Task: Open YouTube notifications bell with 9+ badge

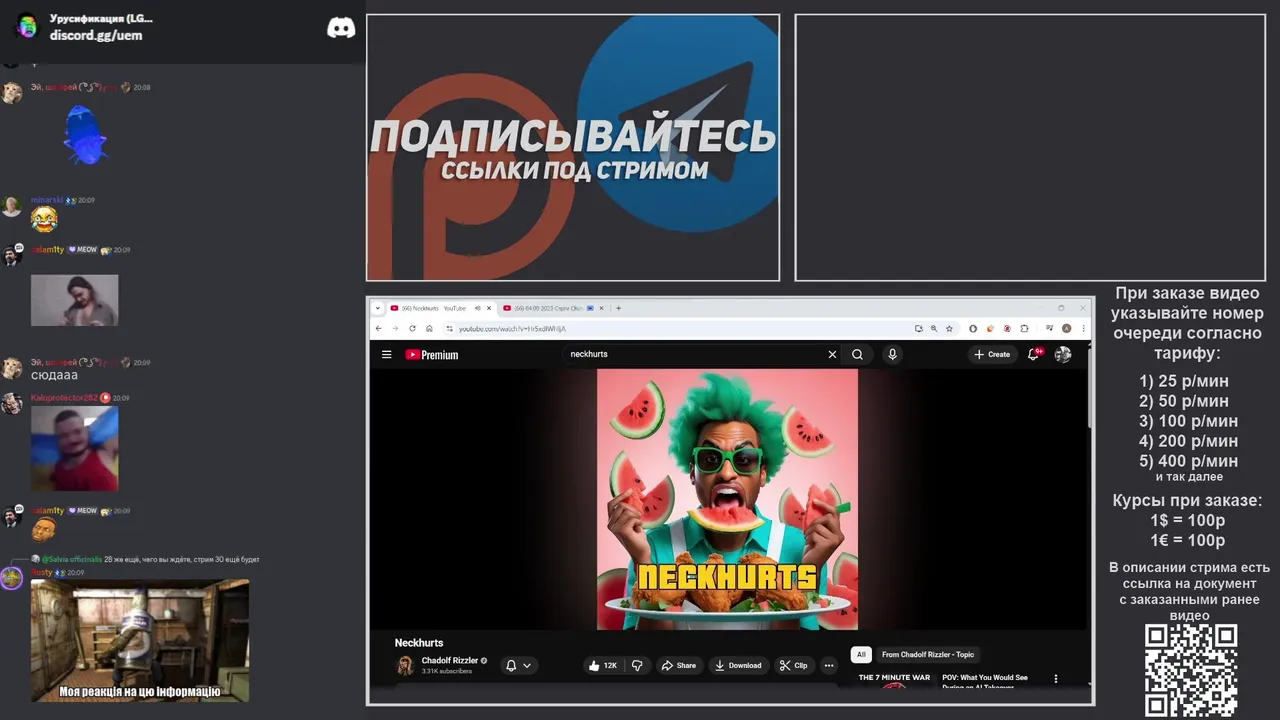Action: [x=1034, y=354]
